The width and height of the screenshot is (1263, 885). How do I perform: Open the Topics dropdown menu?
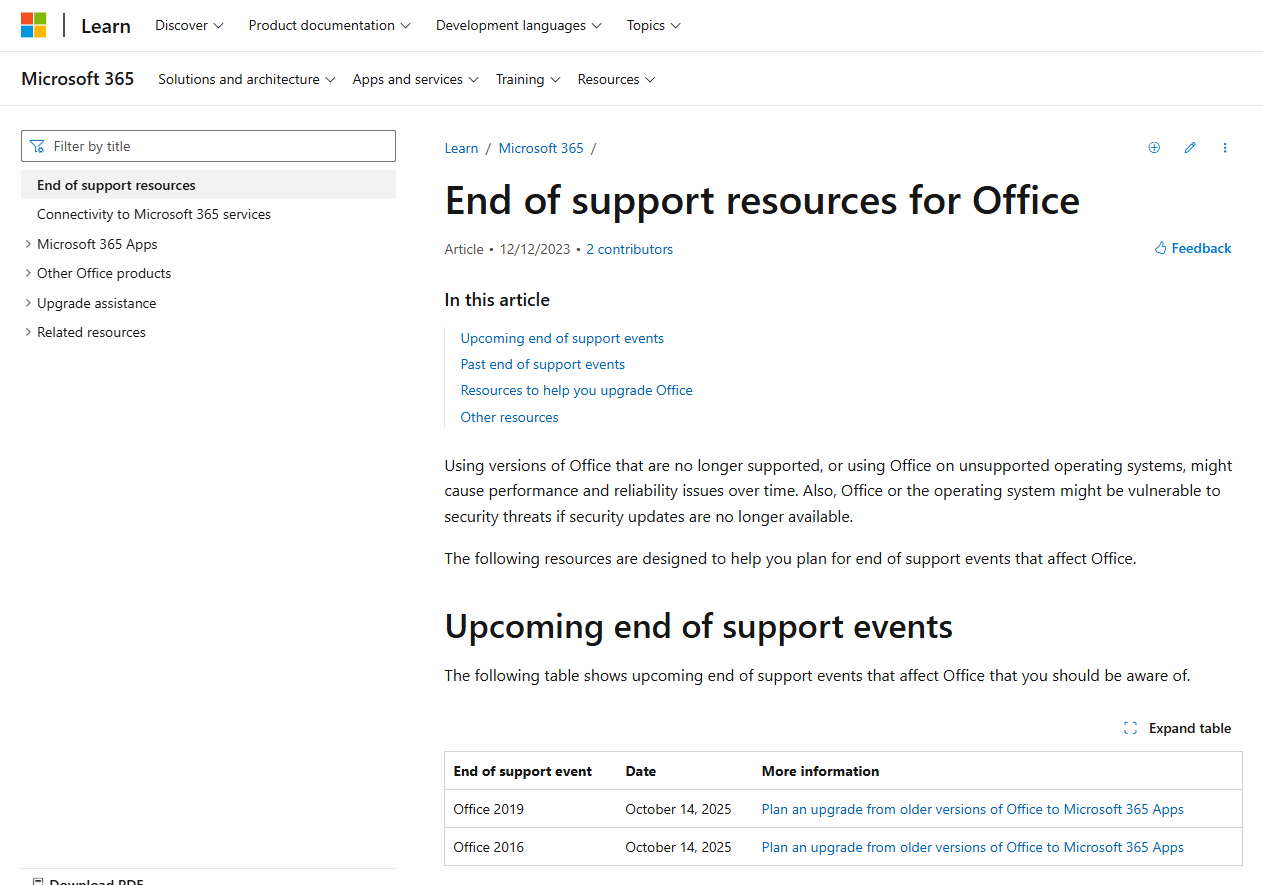[x=654, y=26]
